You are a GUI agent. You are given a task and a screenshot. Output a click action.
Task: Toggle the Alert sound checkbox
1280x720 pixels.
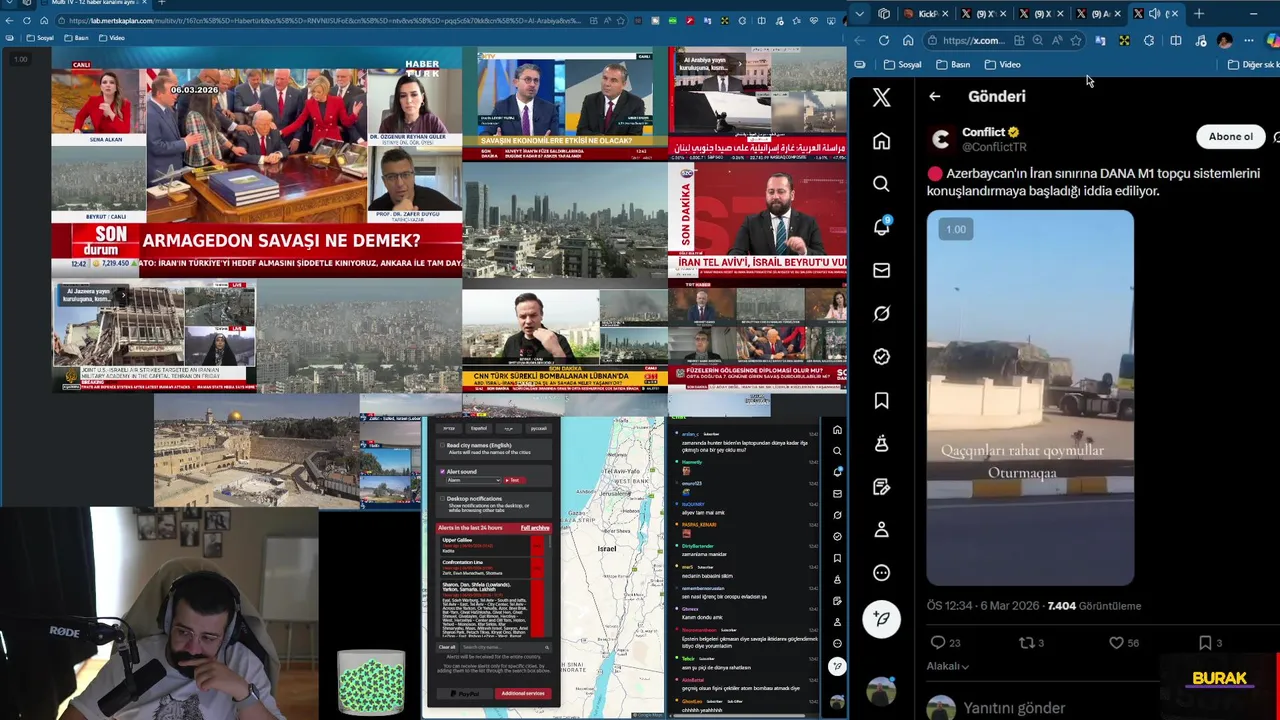point(442,471)
